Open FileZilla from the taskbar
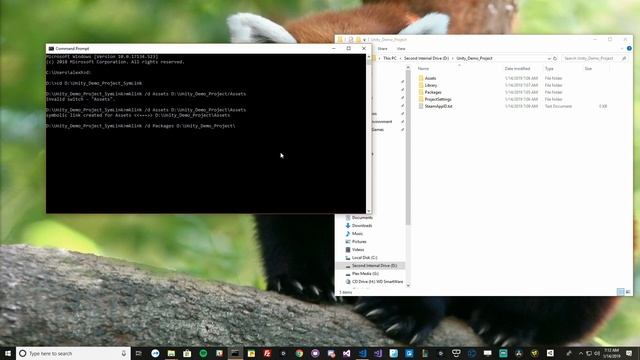The image size is (640, 360). coord(267,353)
